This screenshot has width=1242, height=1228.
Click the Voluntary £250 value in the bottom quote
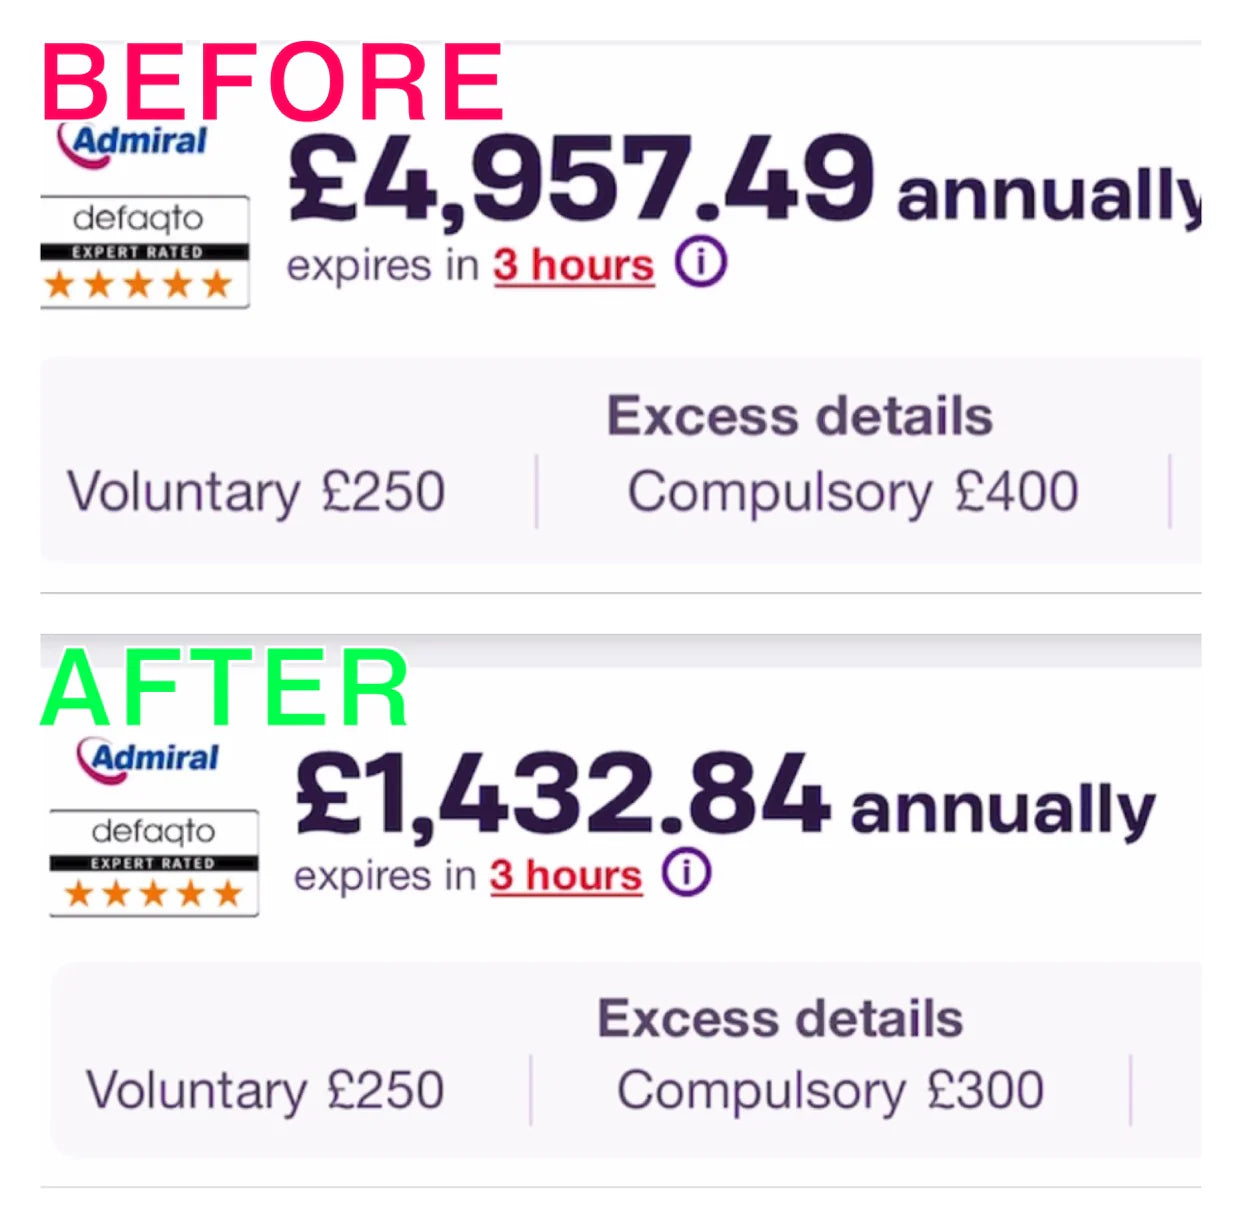(x=265, y=1091)
